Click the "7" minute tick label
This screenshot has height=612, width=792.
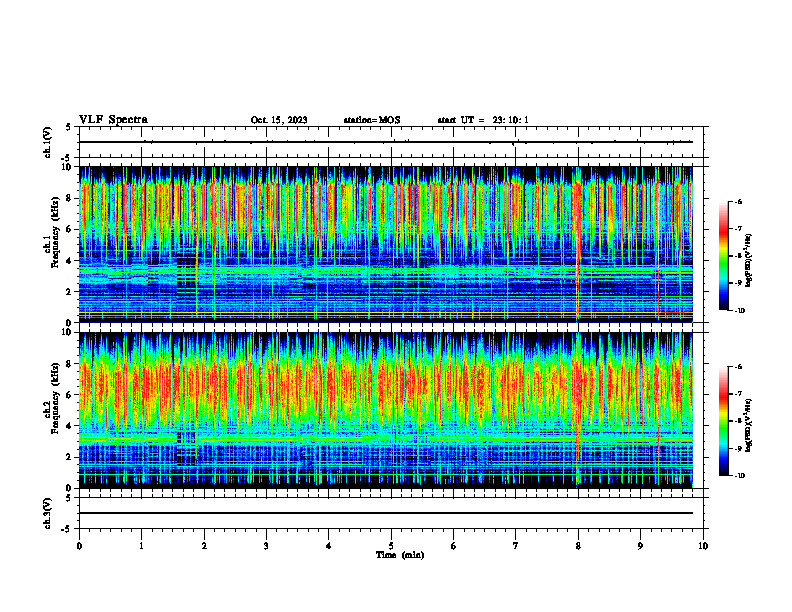point(516,546)
